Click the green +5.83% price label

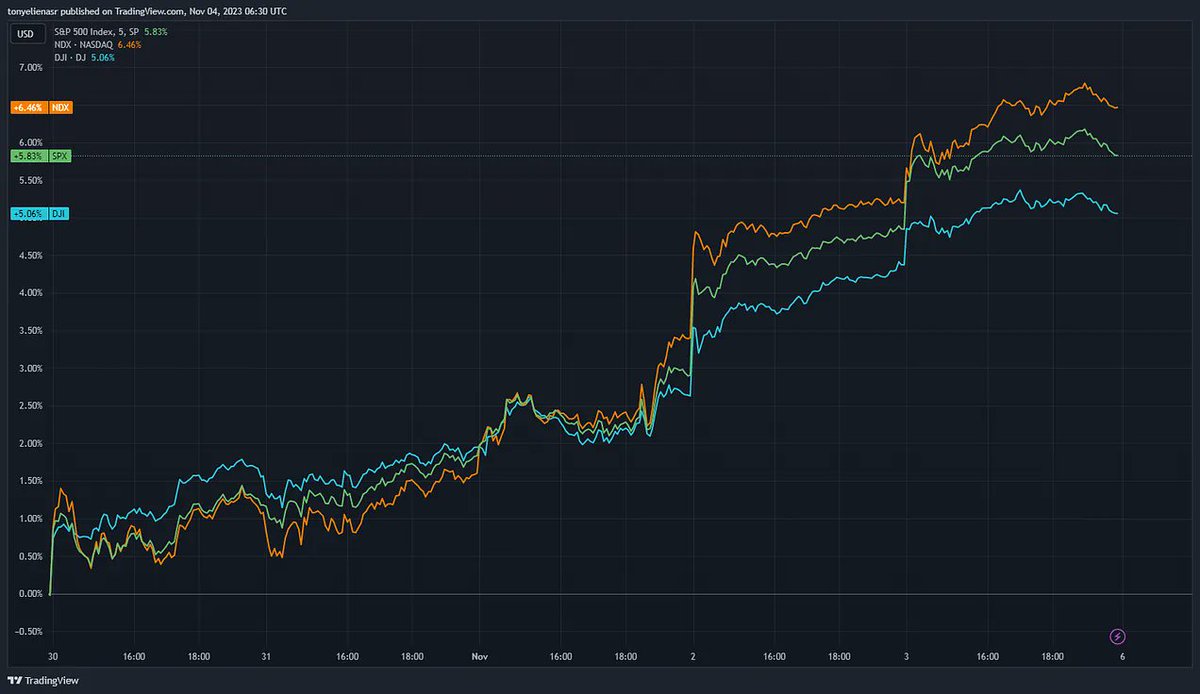coord(27,156)
